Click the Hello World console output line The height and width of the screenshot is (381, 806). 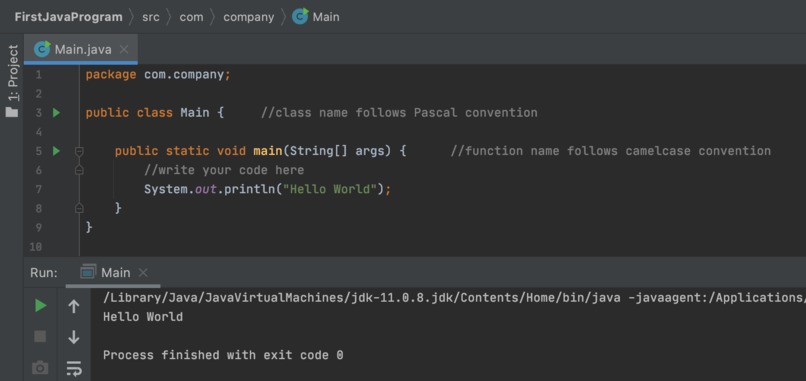[143, 317]
